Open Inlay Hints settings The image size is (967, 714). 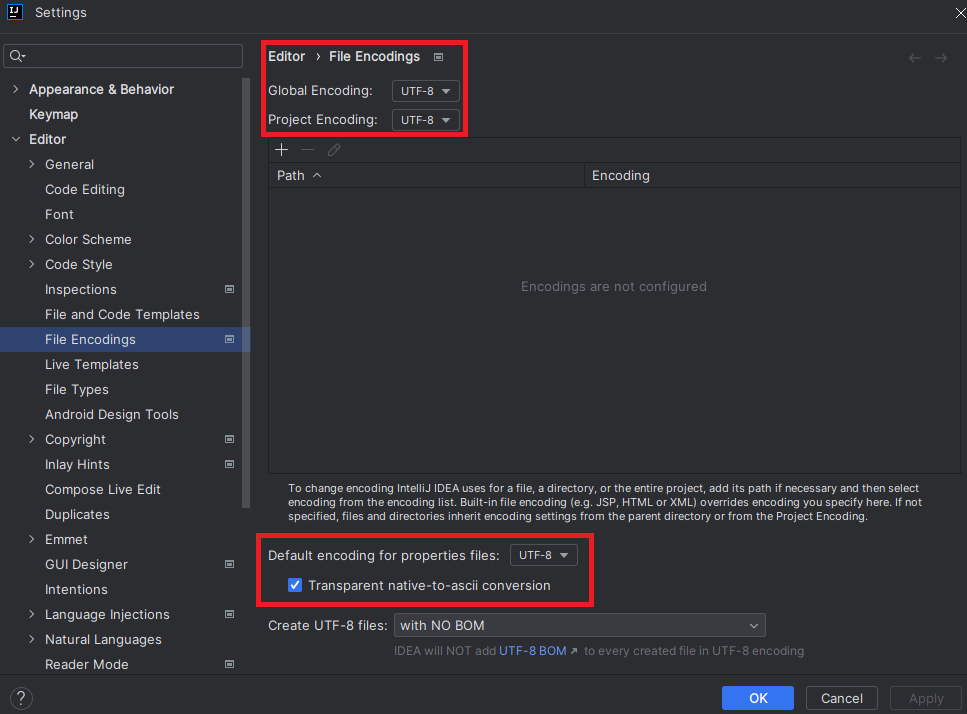[x=77, y=464]
